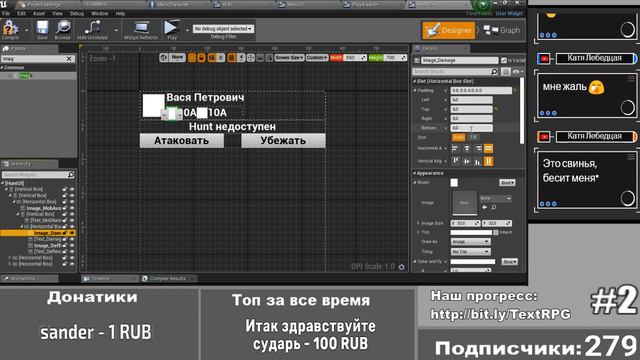The height and width of the screenshot is (360, 640).
Task: Open the Widget Reflector
Action: click(x=141, y=29)
